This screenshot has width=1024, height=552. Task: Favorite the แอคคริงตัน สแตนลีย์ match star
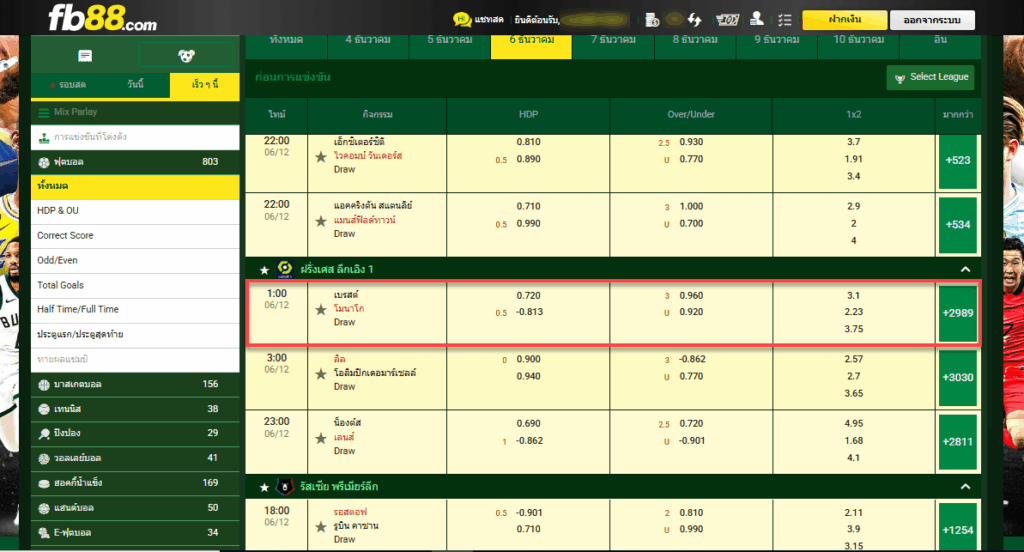pyautogui.click(x=321, y=221)
